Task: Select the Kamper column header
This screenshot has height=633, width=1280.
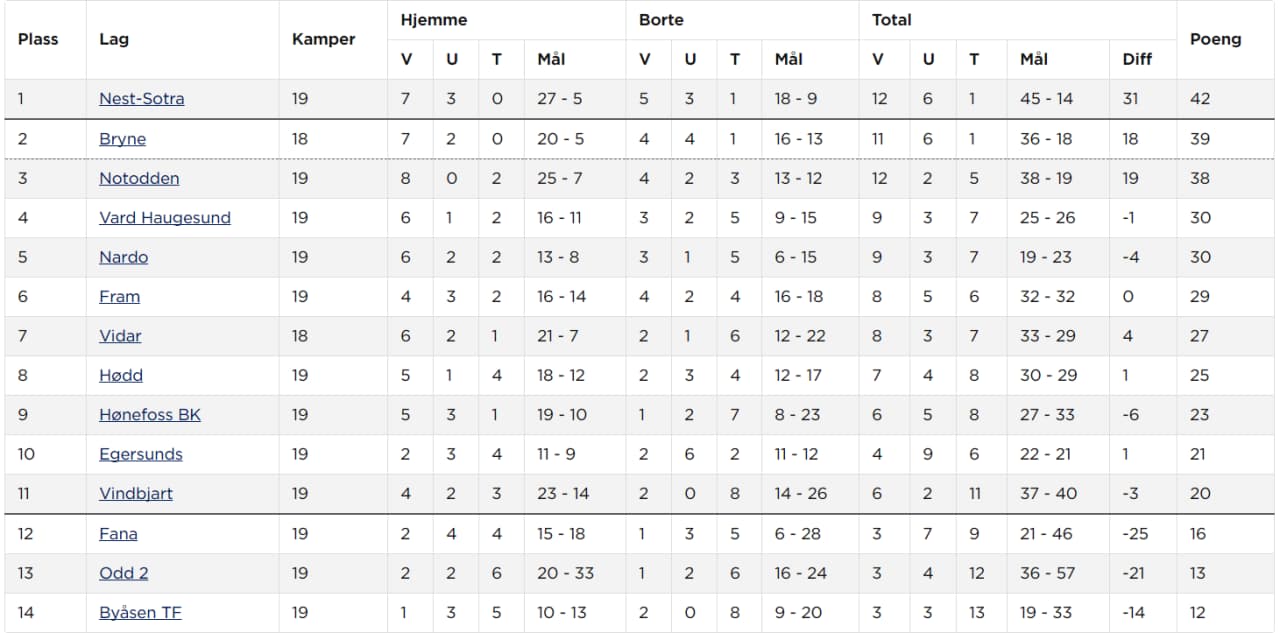Action: pyautogui.click(x=323, y=40)
